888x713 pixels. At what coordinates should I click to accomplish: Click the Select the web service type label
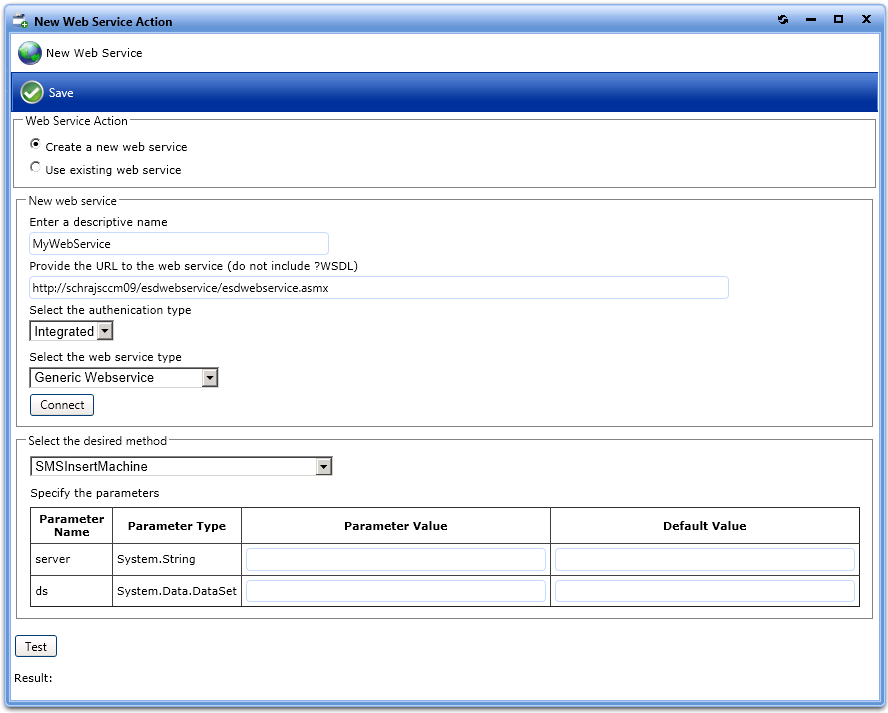pyautogui.click(x=105, y=357)
